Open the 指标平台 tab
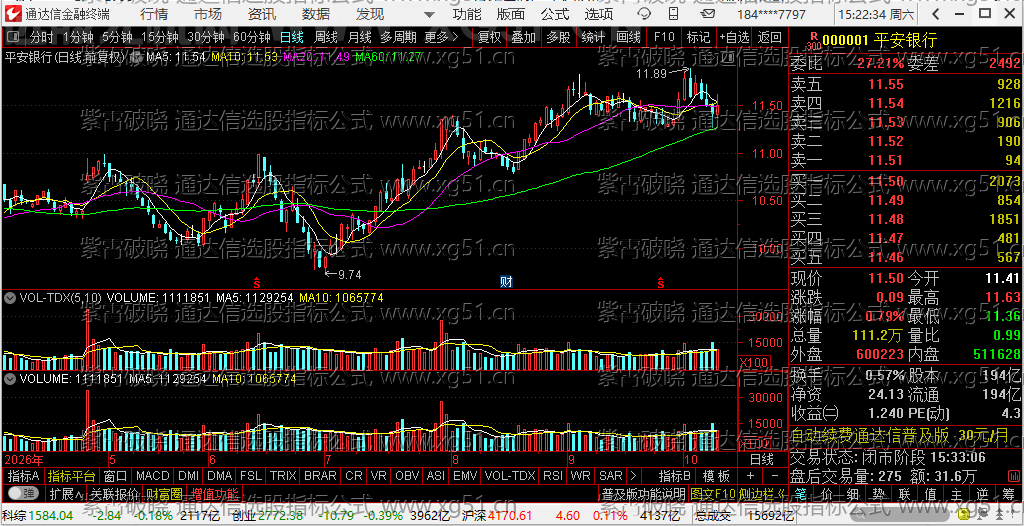 tap(71, 476)
